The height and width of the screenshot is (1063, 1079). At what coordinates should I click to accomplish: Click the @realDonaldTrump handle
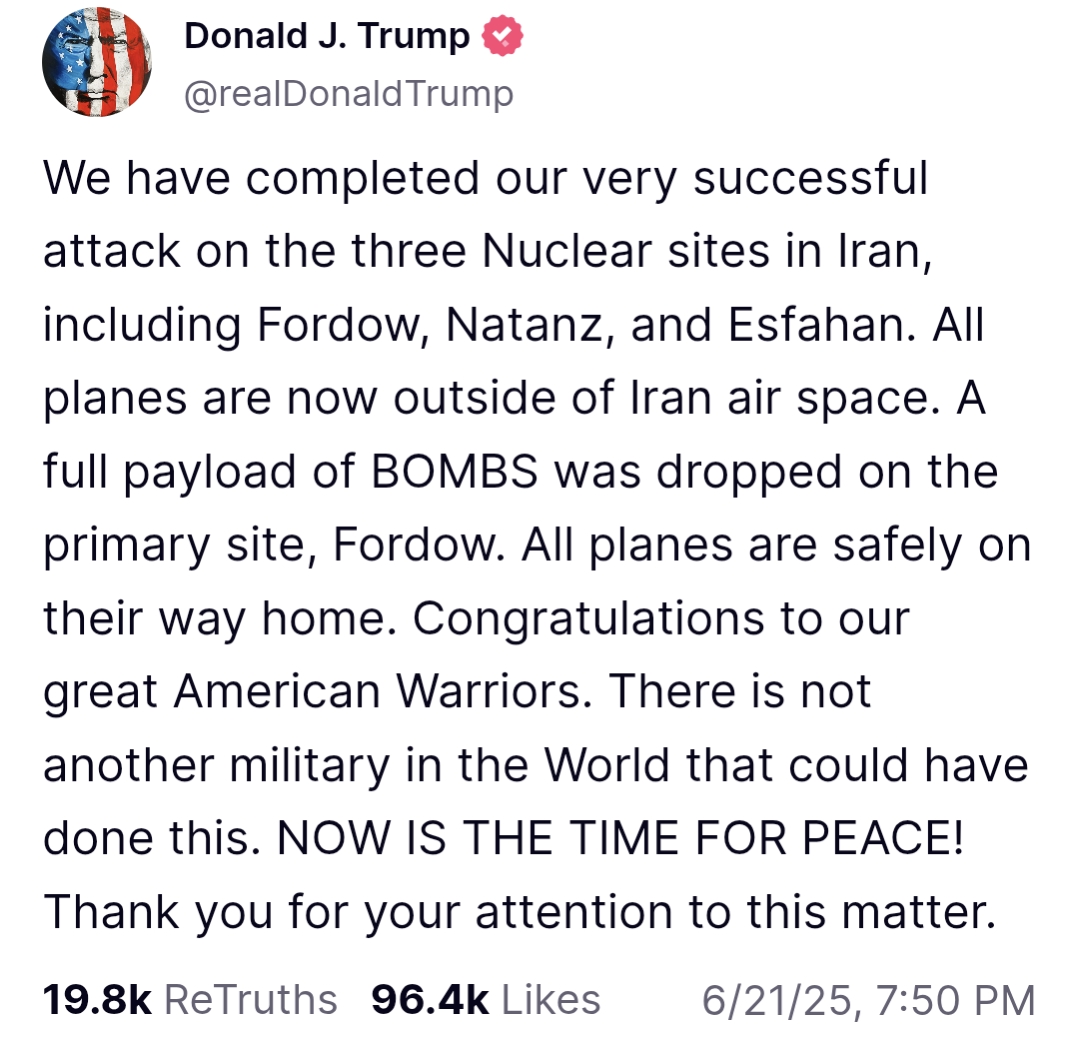pos(349,94)
